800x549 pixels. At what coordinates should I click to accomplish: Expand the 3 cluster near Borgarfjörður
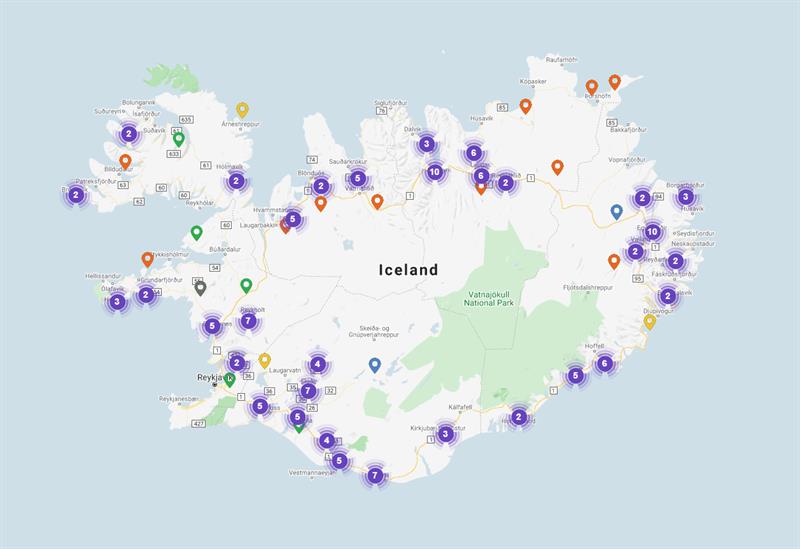[x=685, y=197]
